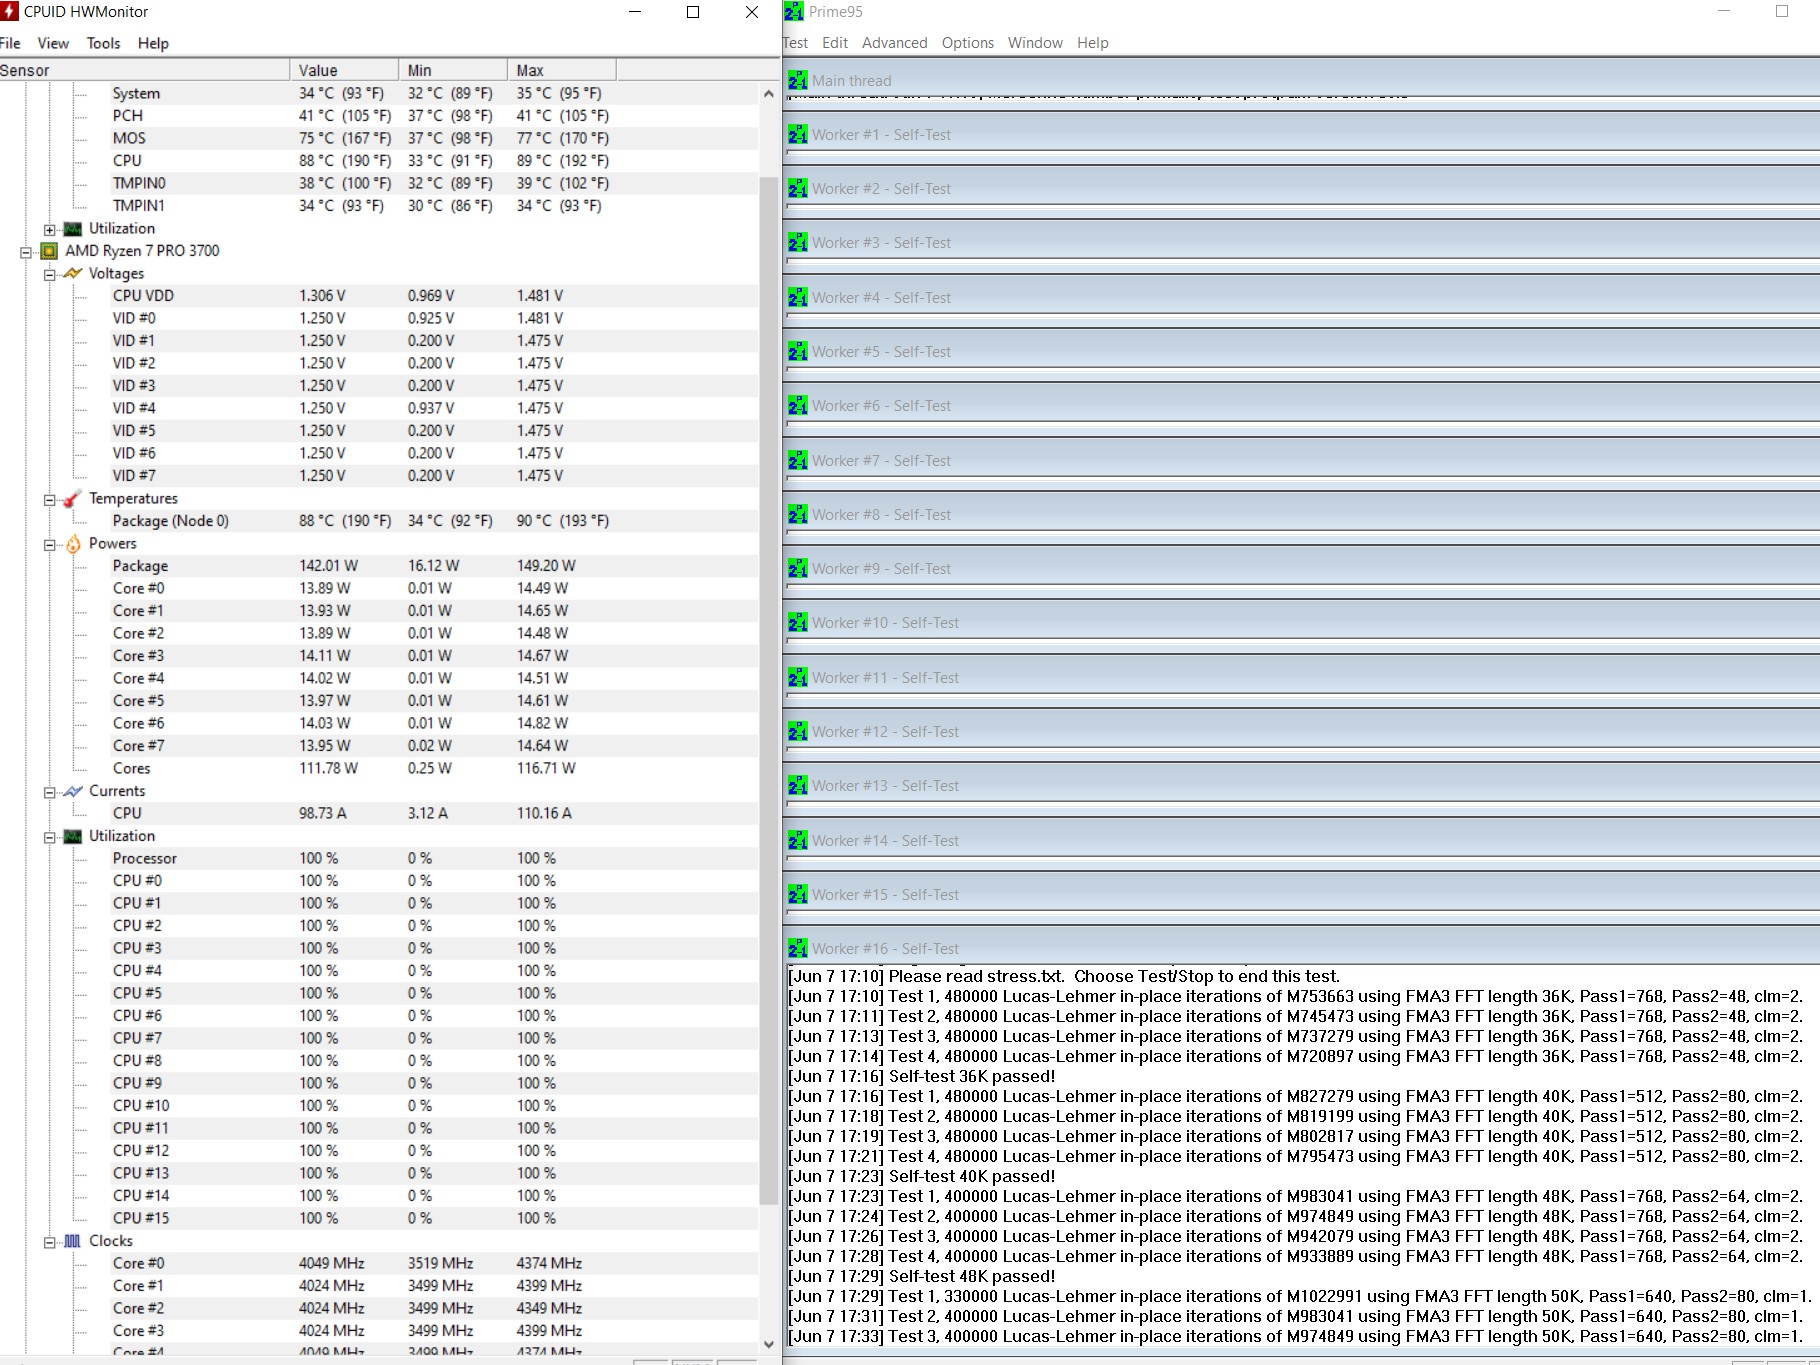Collapse the Temperatures tree node
Image resolution: width=1820 pixels, height=1365 pixels.
[49, 500]
